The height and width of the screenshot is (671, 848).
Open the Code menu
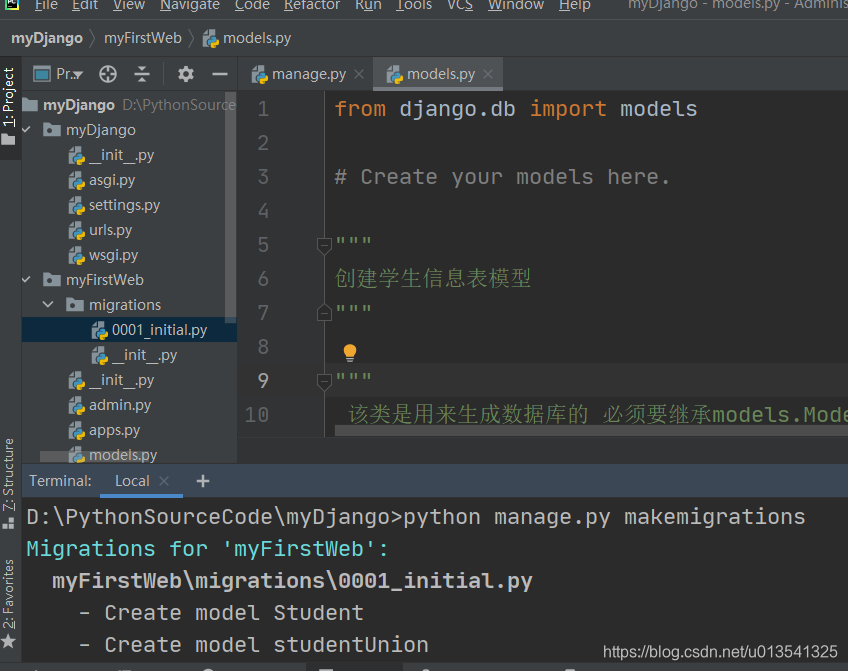coord(252,5)
